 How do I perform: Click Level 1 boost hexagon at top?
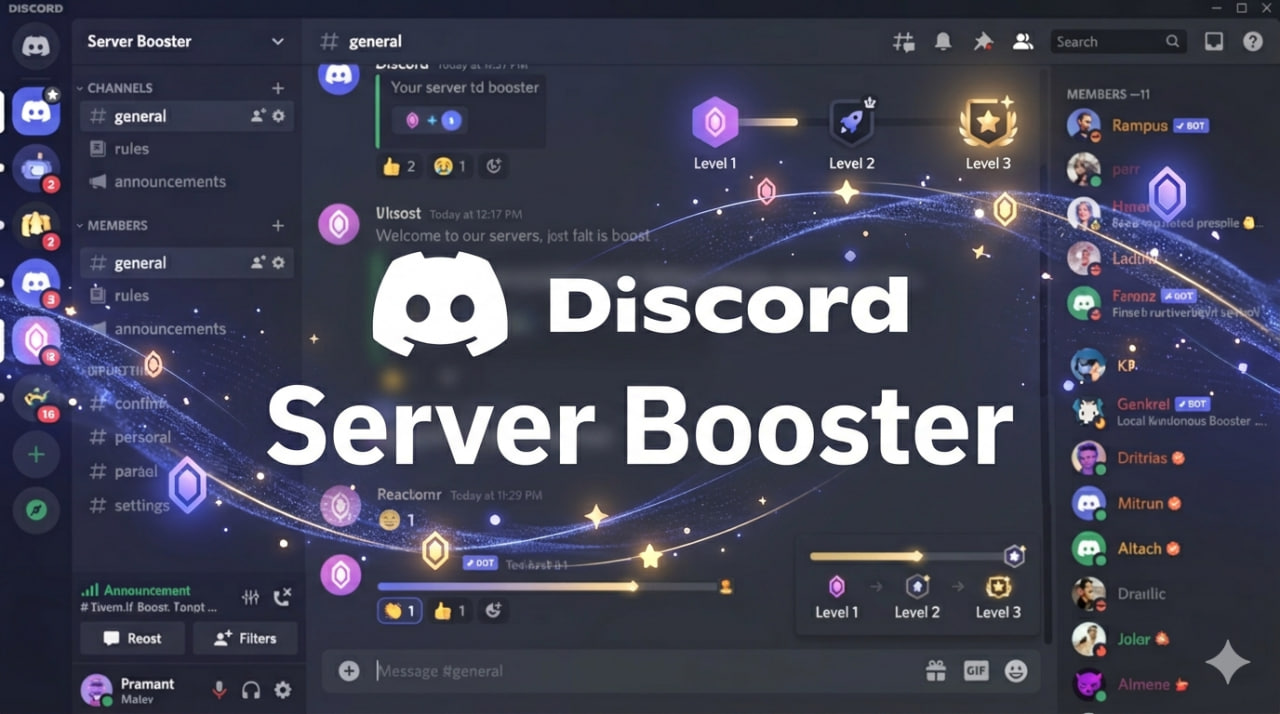715,123
